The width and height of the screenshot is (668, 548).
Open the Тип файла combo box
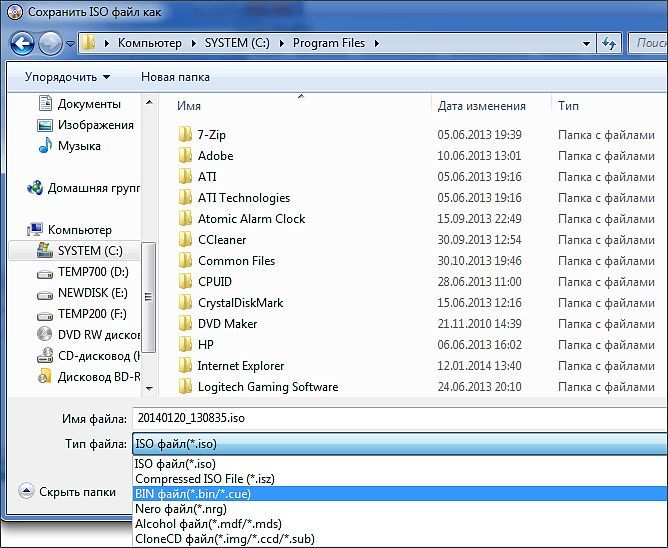(x=400, y=444)
